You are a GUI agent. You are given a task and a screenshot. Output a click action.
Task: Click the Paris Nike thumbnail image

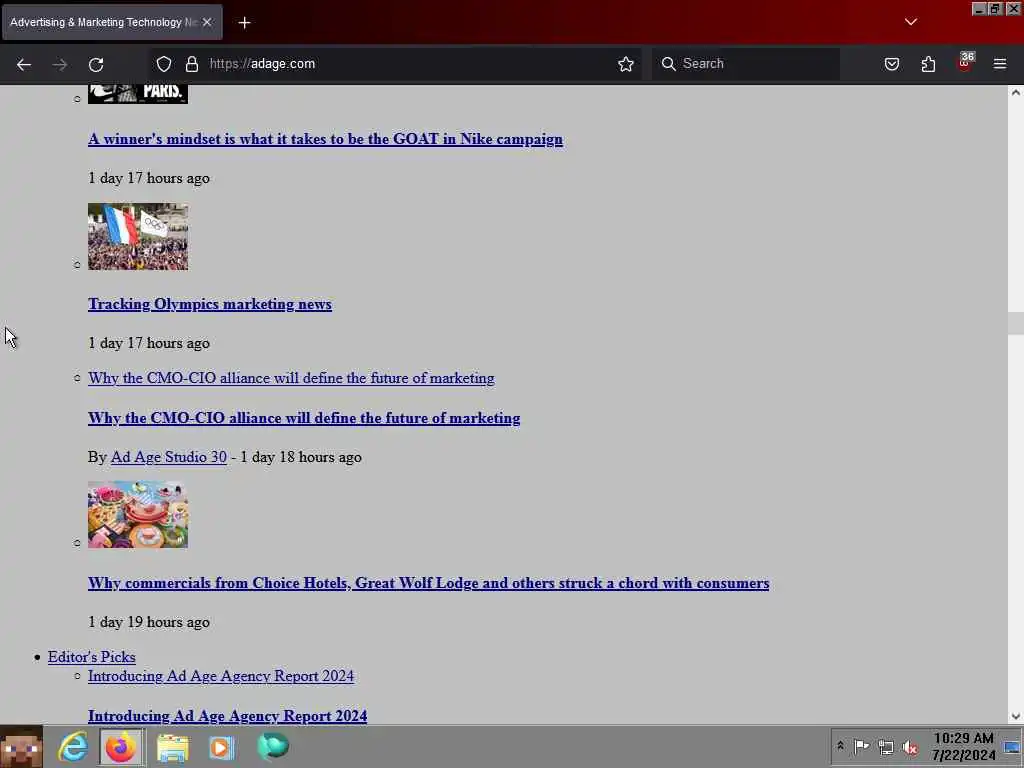[138, 94]
